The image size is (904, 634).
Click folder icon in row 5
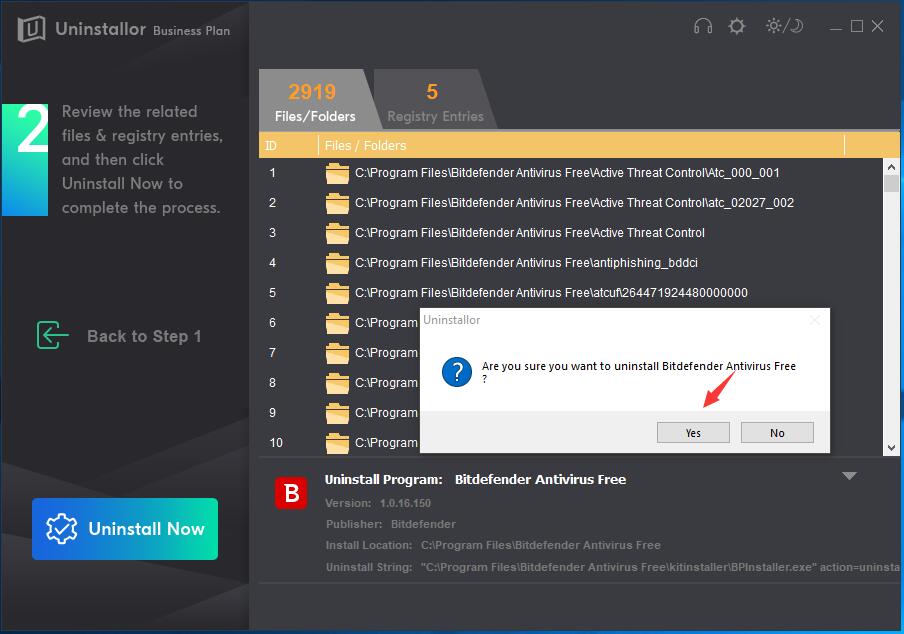[337, 293]
